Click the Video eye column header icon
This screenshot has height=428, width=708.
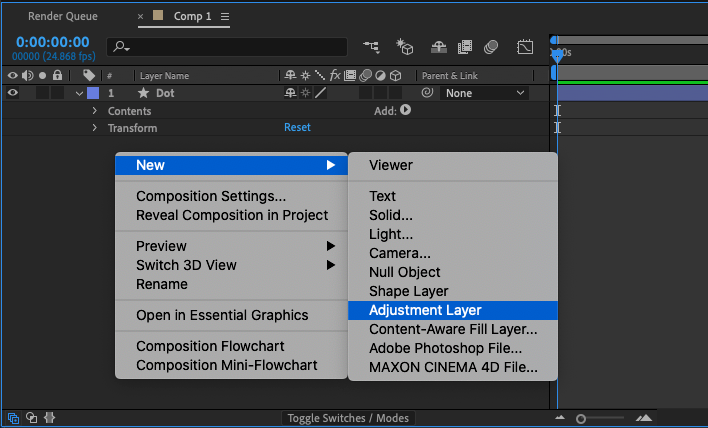click(13, 75)
